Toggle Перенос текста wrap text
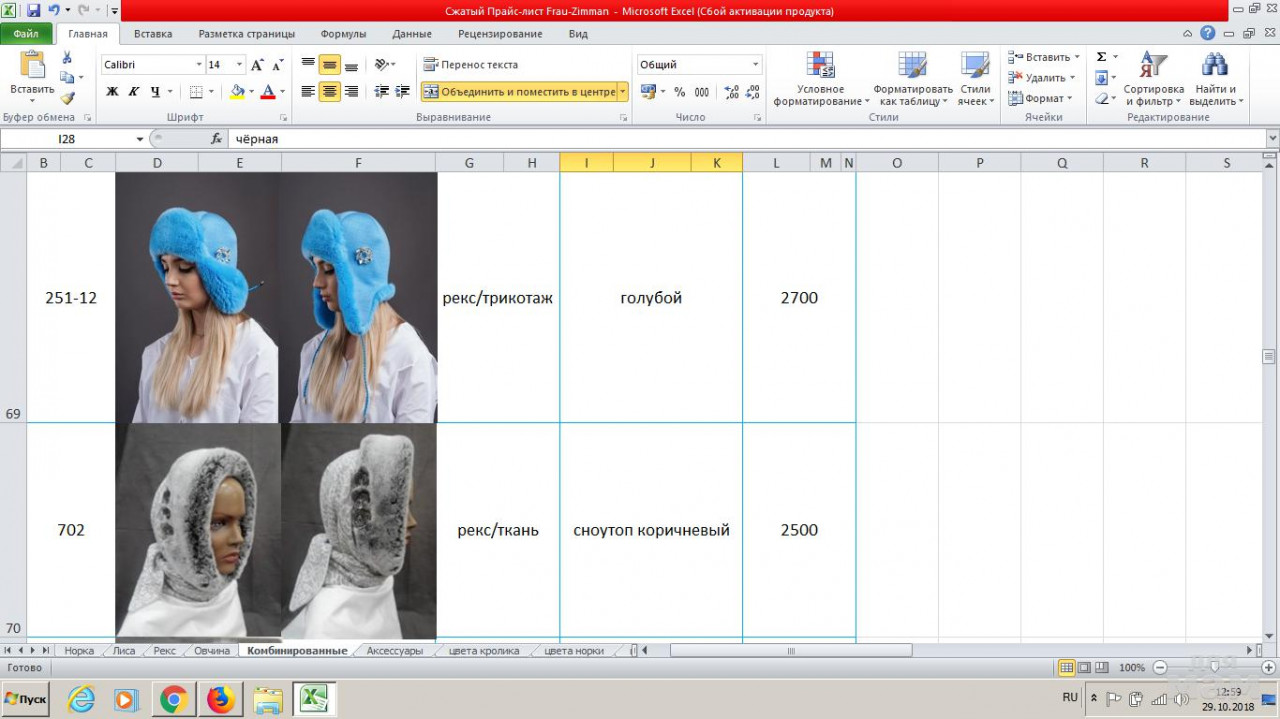Image resolution: width=1280 pixels, height=719 pixels. [471, 65]
